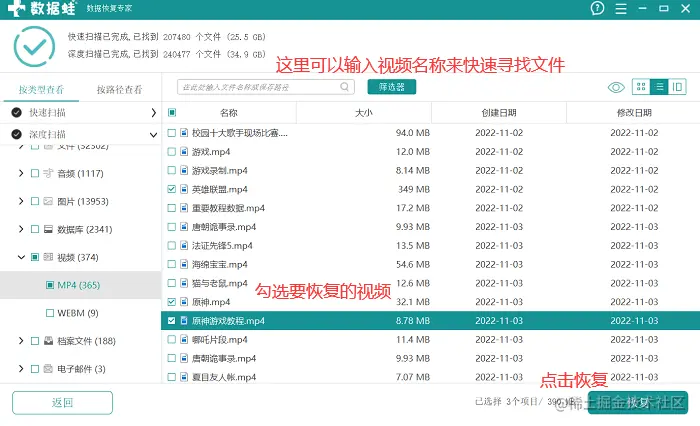Select MP4 (365) tree item
Image resolution: width=700 pixels, height=426 pixels.
[79, 285]
